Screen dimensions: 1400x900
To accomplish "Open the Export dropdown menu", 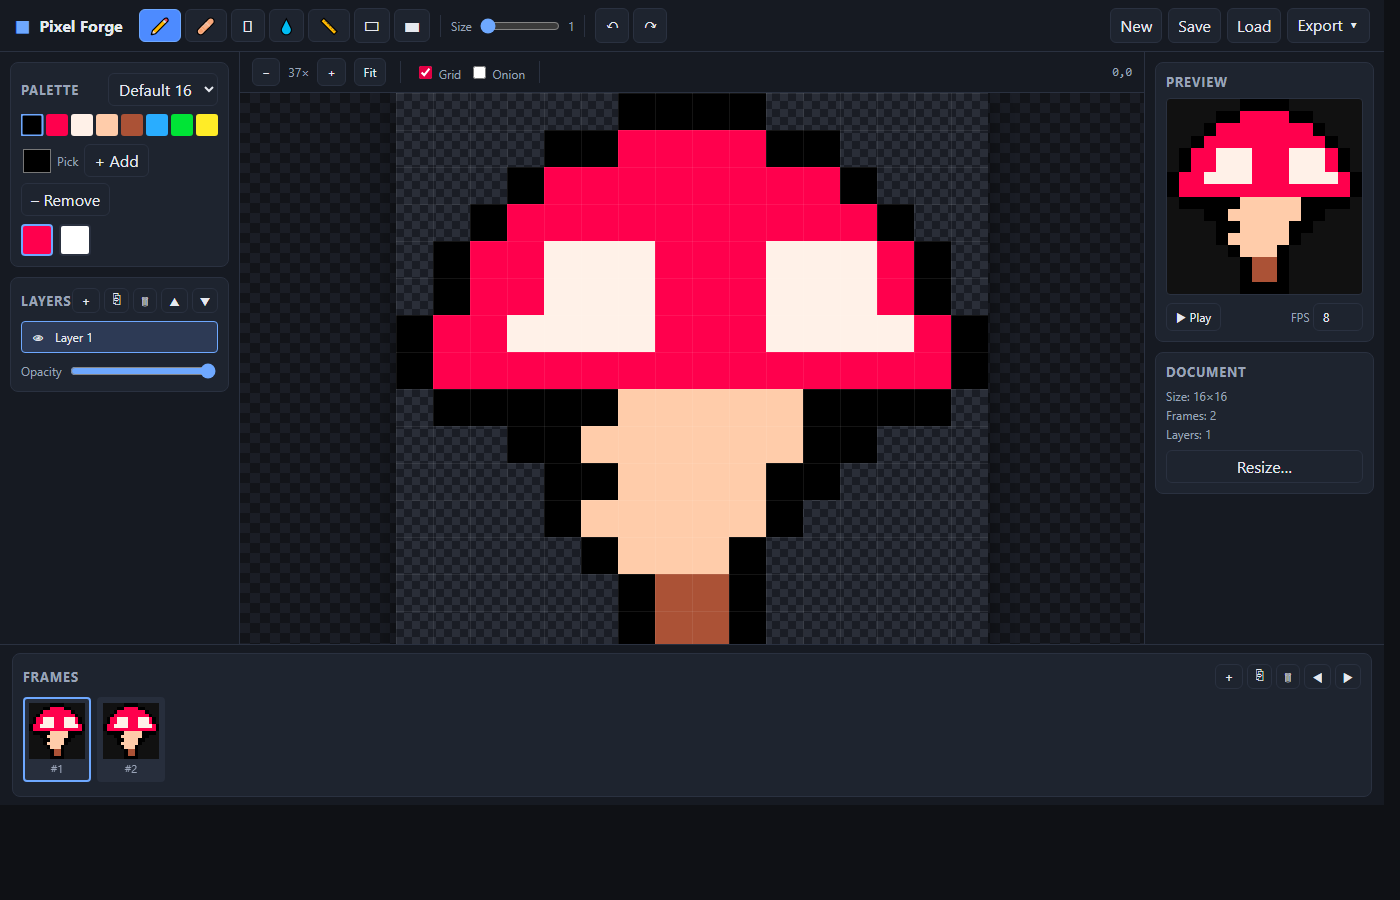I will [1327, 26].
